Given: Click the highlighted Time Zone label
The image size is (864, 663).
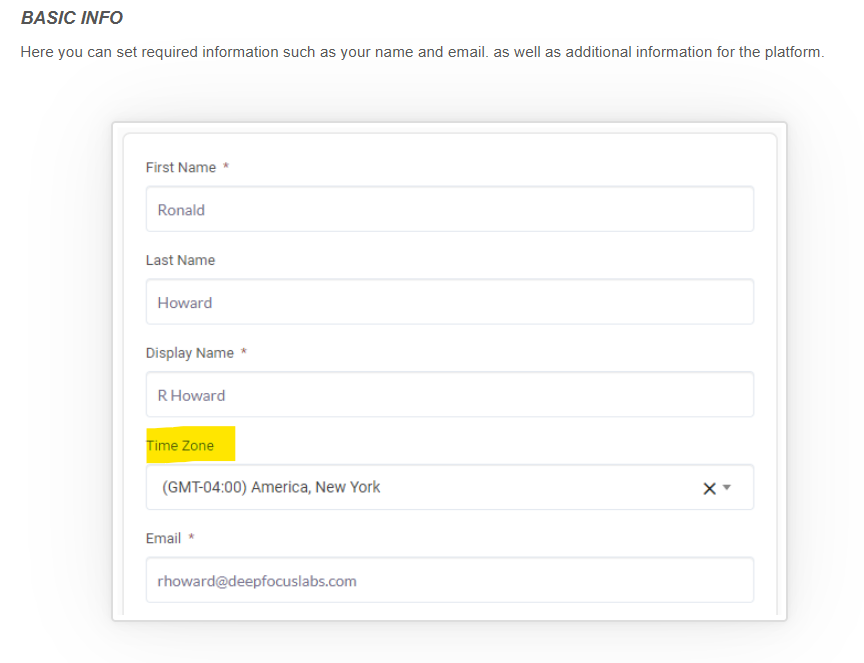Looking at the screenshot, I should tap(180, 446).
